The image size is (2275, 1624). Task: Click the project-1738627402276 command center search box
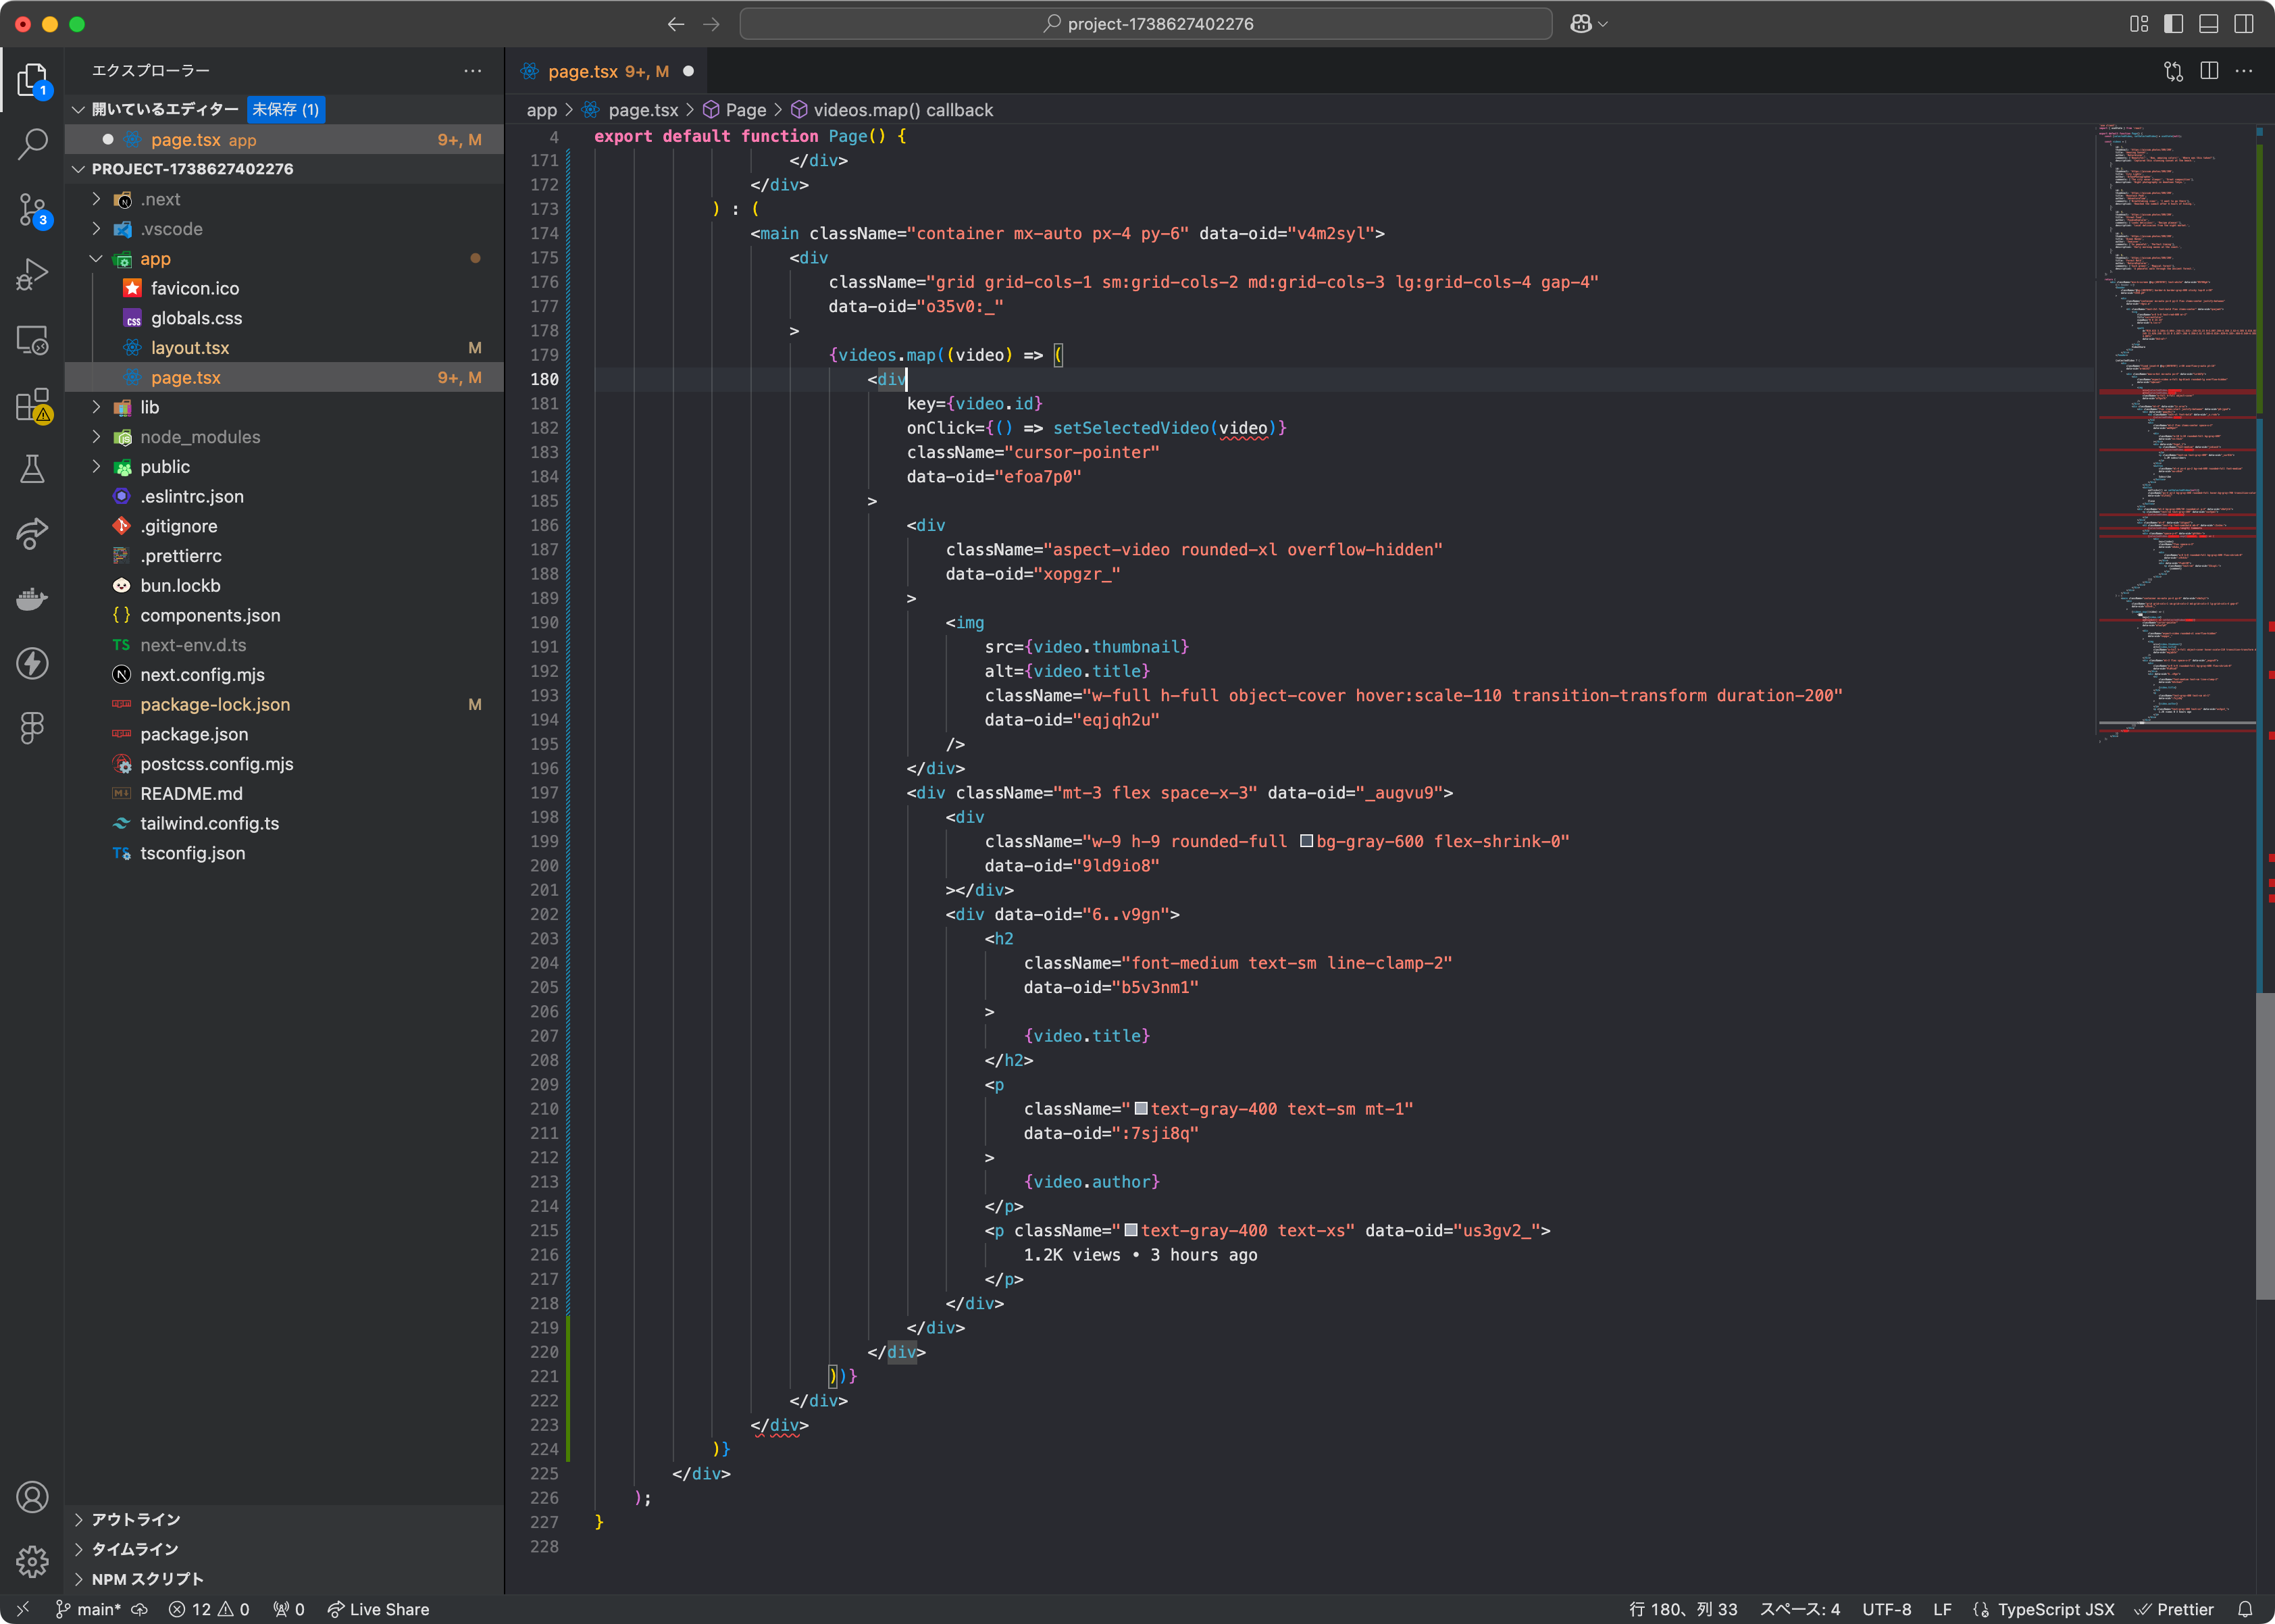point(1145,24)
